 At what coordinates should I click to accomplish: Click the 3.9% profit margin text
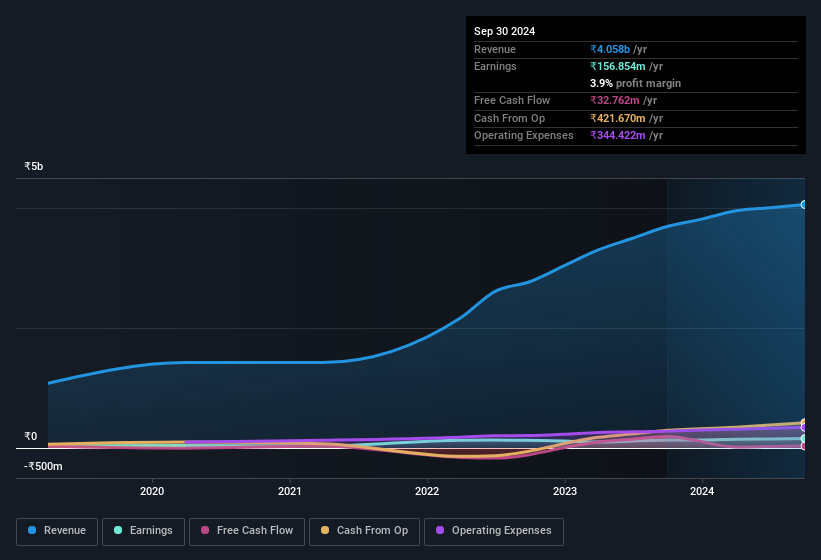pyautogui.click(x=635, y=83)
